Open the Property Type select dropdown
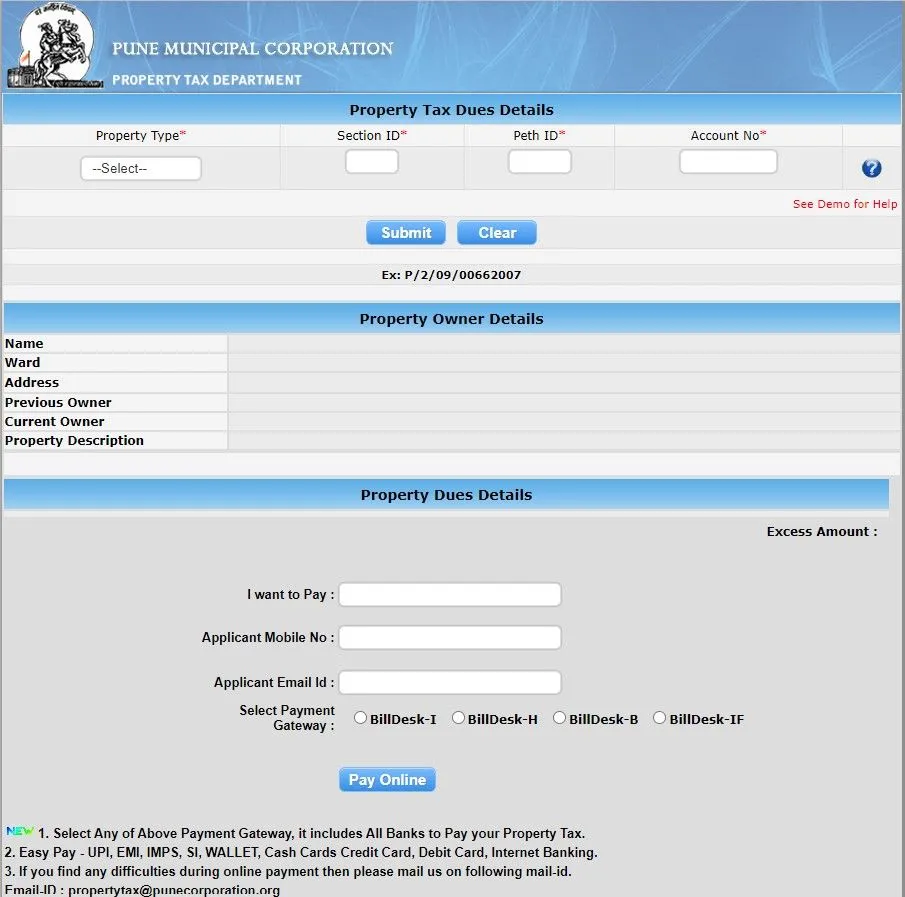This screenshot has height=897, width=905. [x=141, y=169]
